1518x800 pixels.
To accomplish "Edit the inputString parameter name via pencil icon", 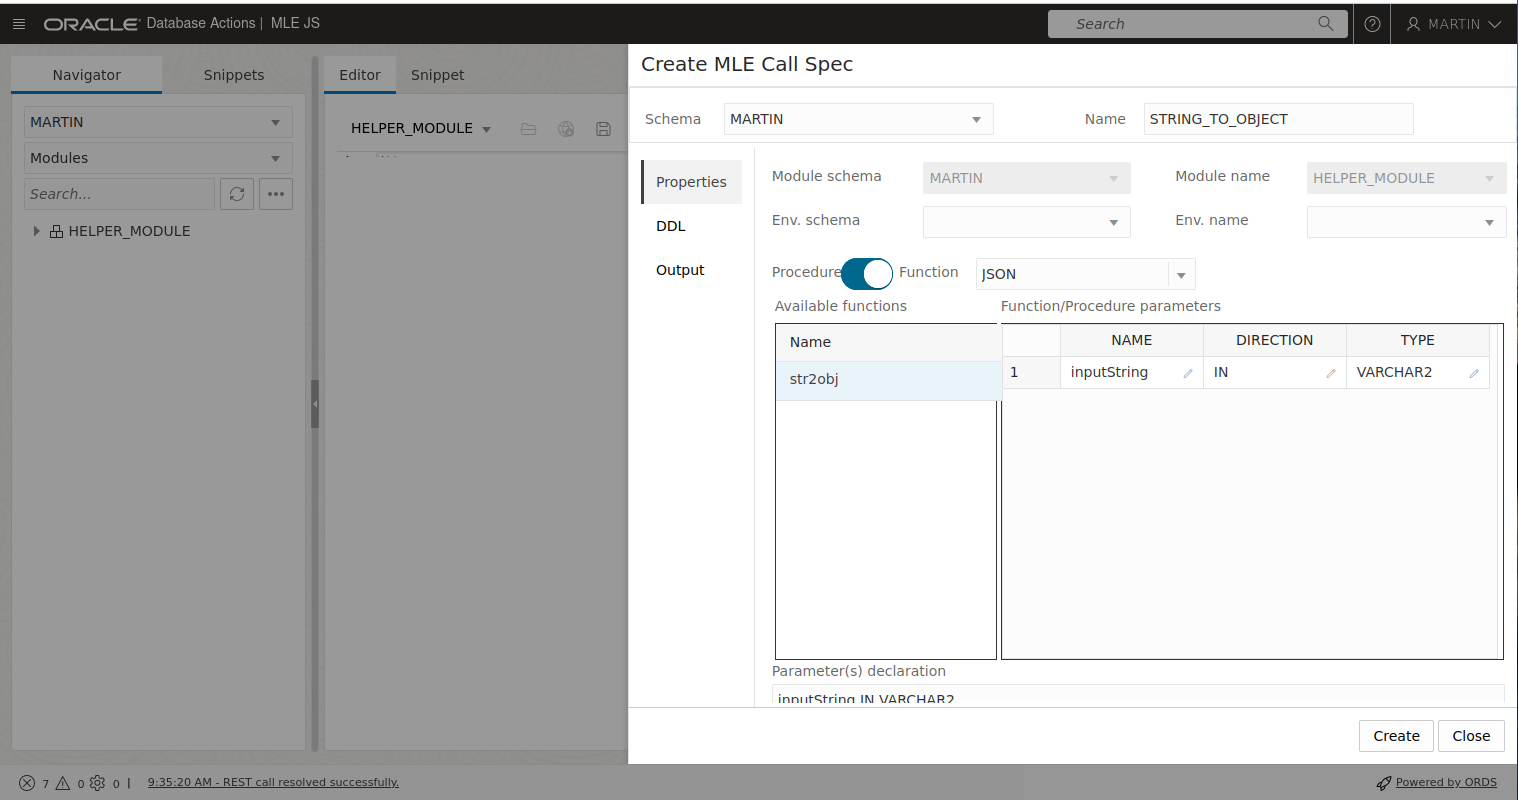I will [x=1187, y=372].
